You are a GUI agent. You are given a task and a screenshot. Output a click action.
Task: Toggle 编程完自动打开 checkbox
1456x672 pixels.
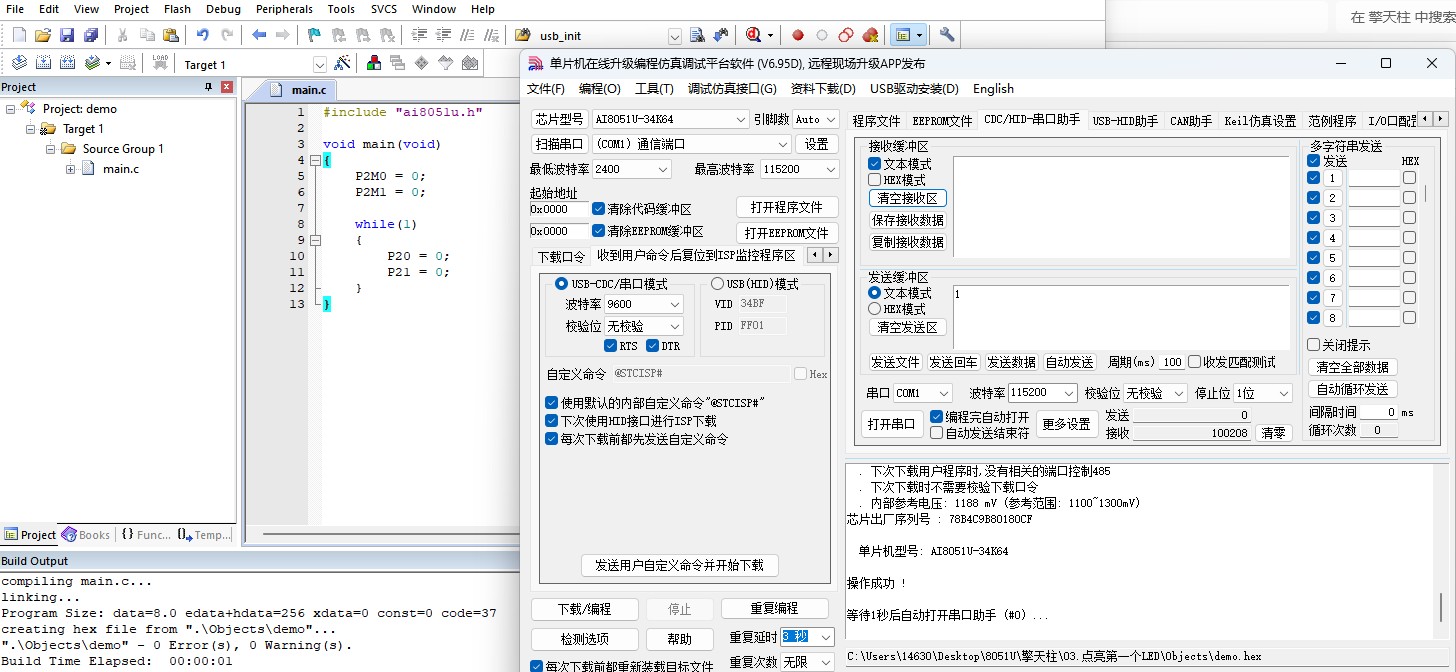tap(937, 416)
